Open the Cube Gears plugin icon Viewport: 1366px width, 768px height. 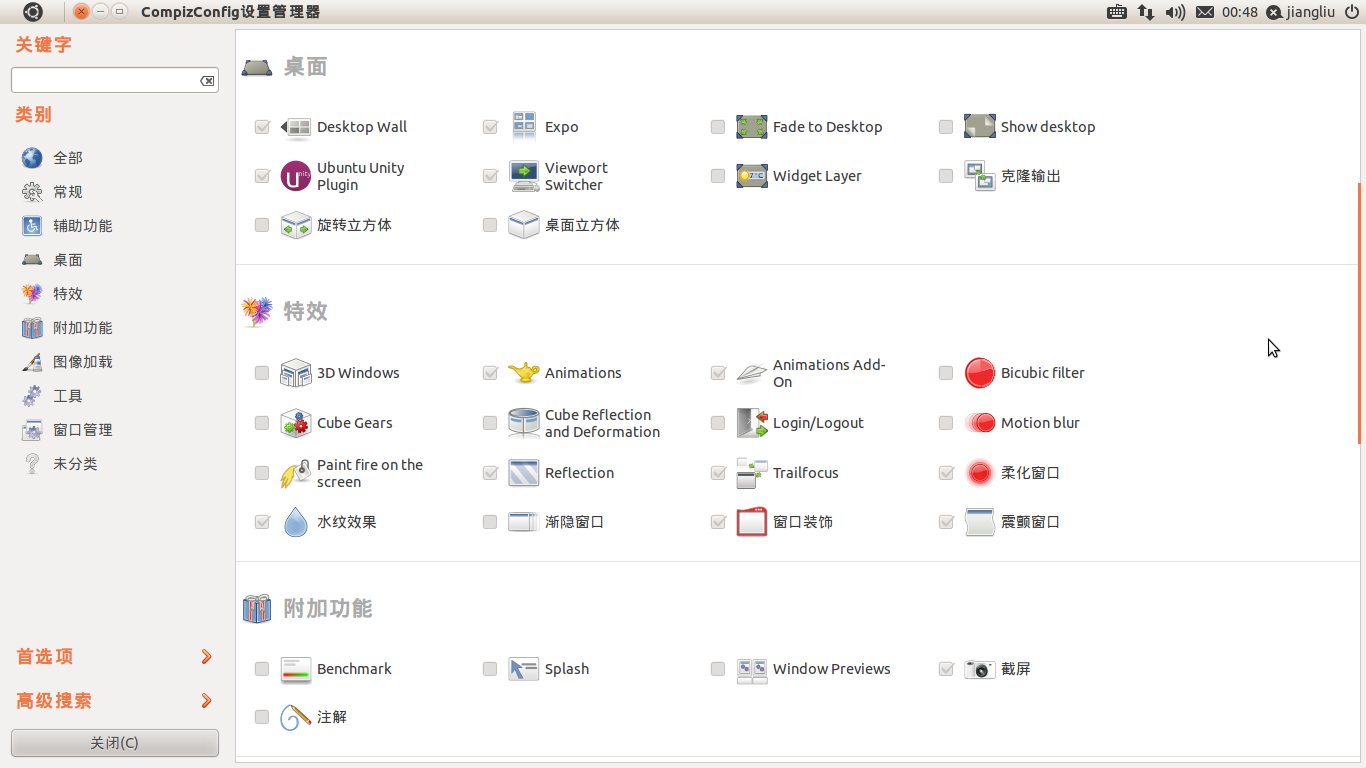coord(296,423)
